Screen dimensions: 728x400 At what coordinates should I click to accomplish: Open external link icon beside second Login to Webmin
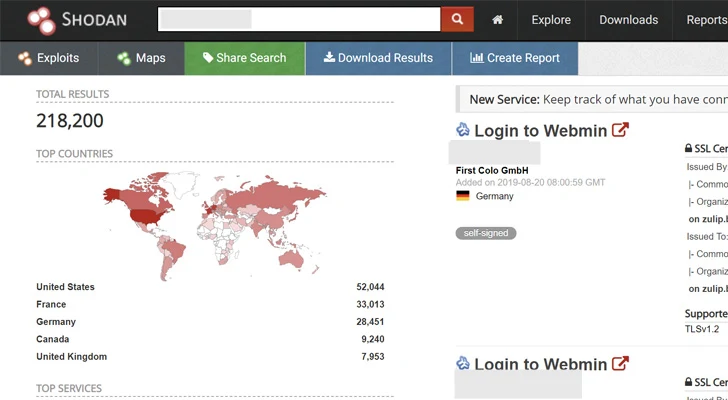tap(620, 363)
